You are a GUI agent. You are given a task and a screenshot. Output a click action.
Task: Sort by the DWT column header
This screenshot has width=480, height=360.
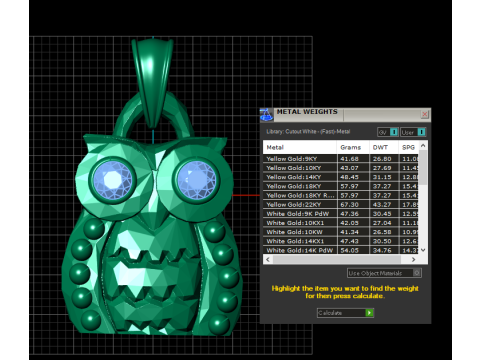(384, 147)
